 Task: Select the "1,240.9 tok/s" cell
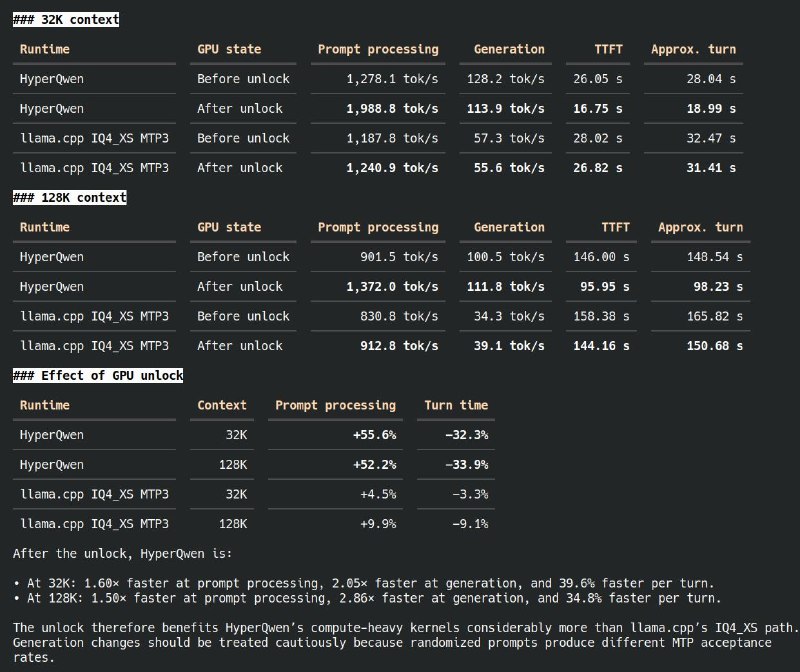coord(392,168)
